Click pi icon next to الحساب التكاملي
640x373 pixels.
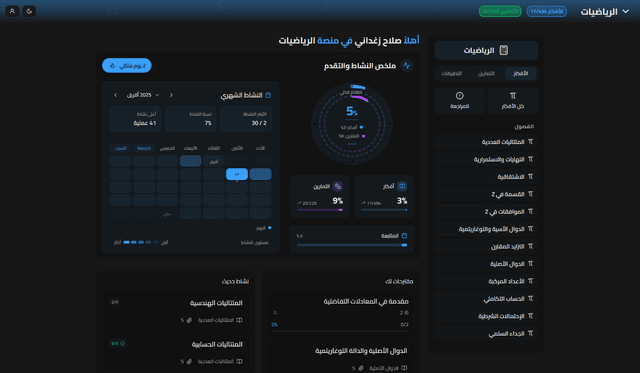530,298
